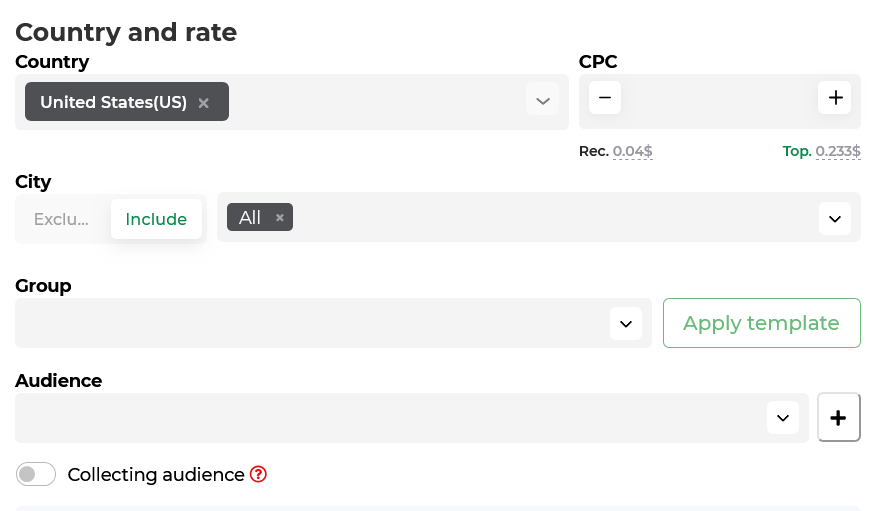Click the recommended rate 0.04$ value

point(632,152)
